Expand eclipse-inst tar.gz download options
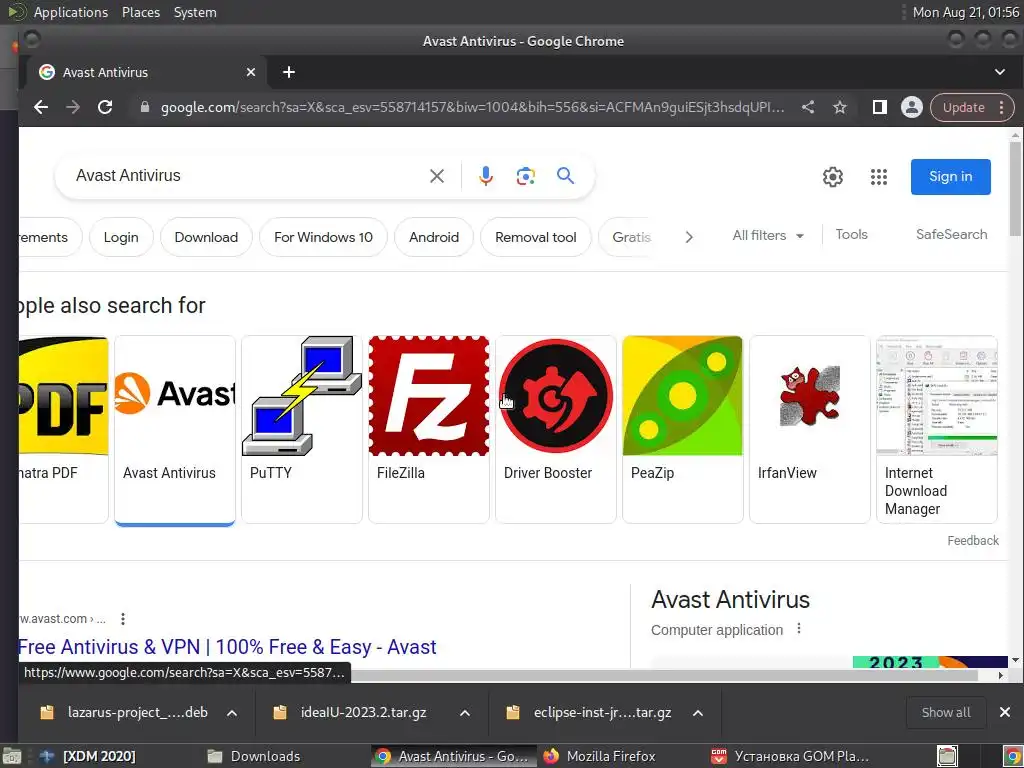 698,712
